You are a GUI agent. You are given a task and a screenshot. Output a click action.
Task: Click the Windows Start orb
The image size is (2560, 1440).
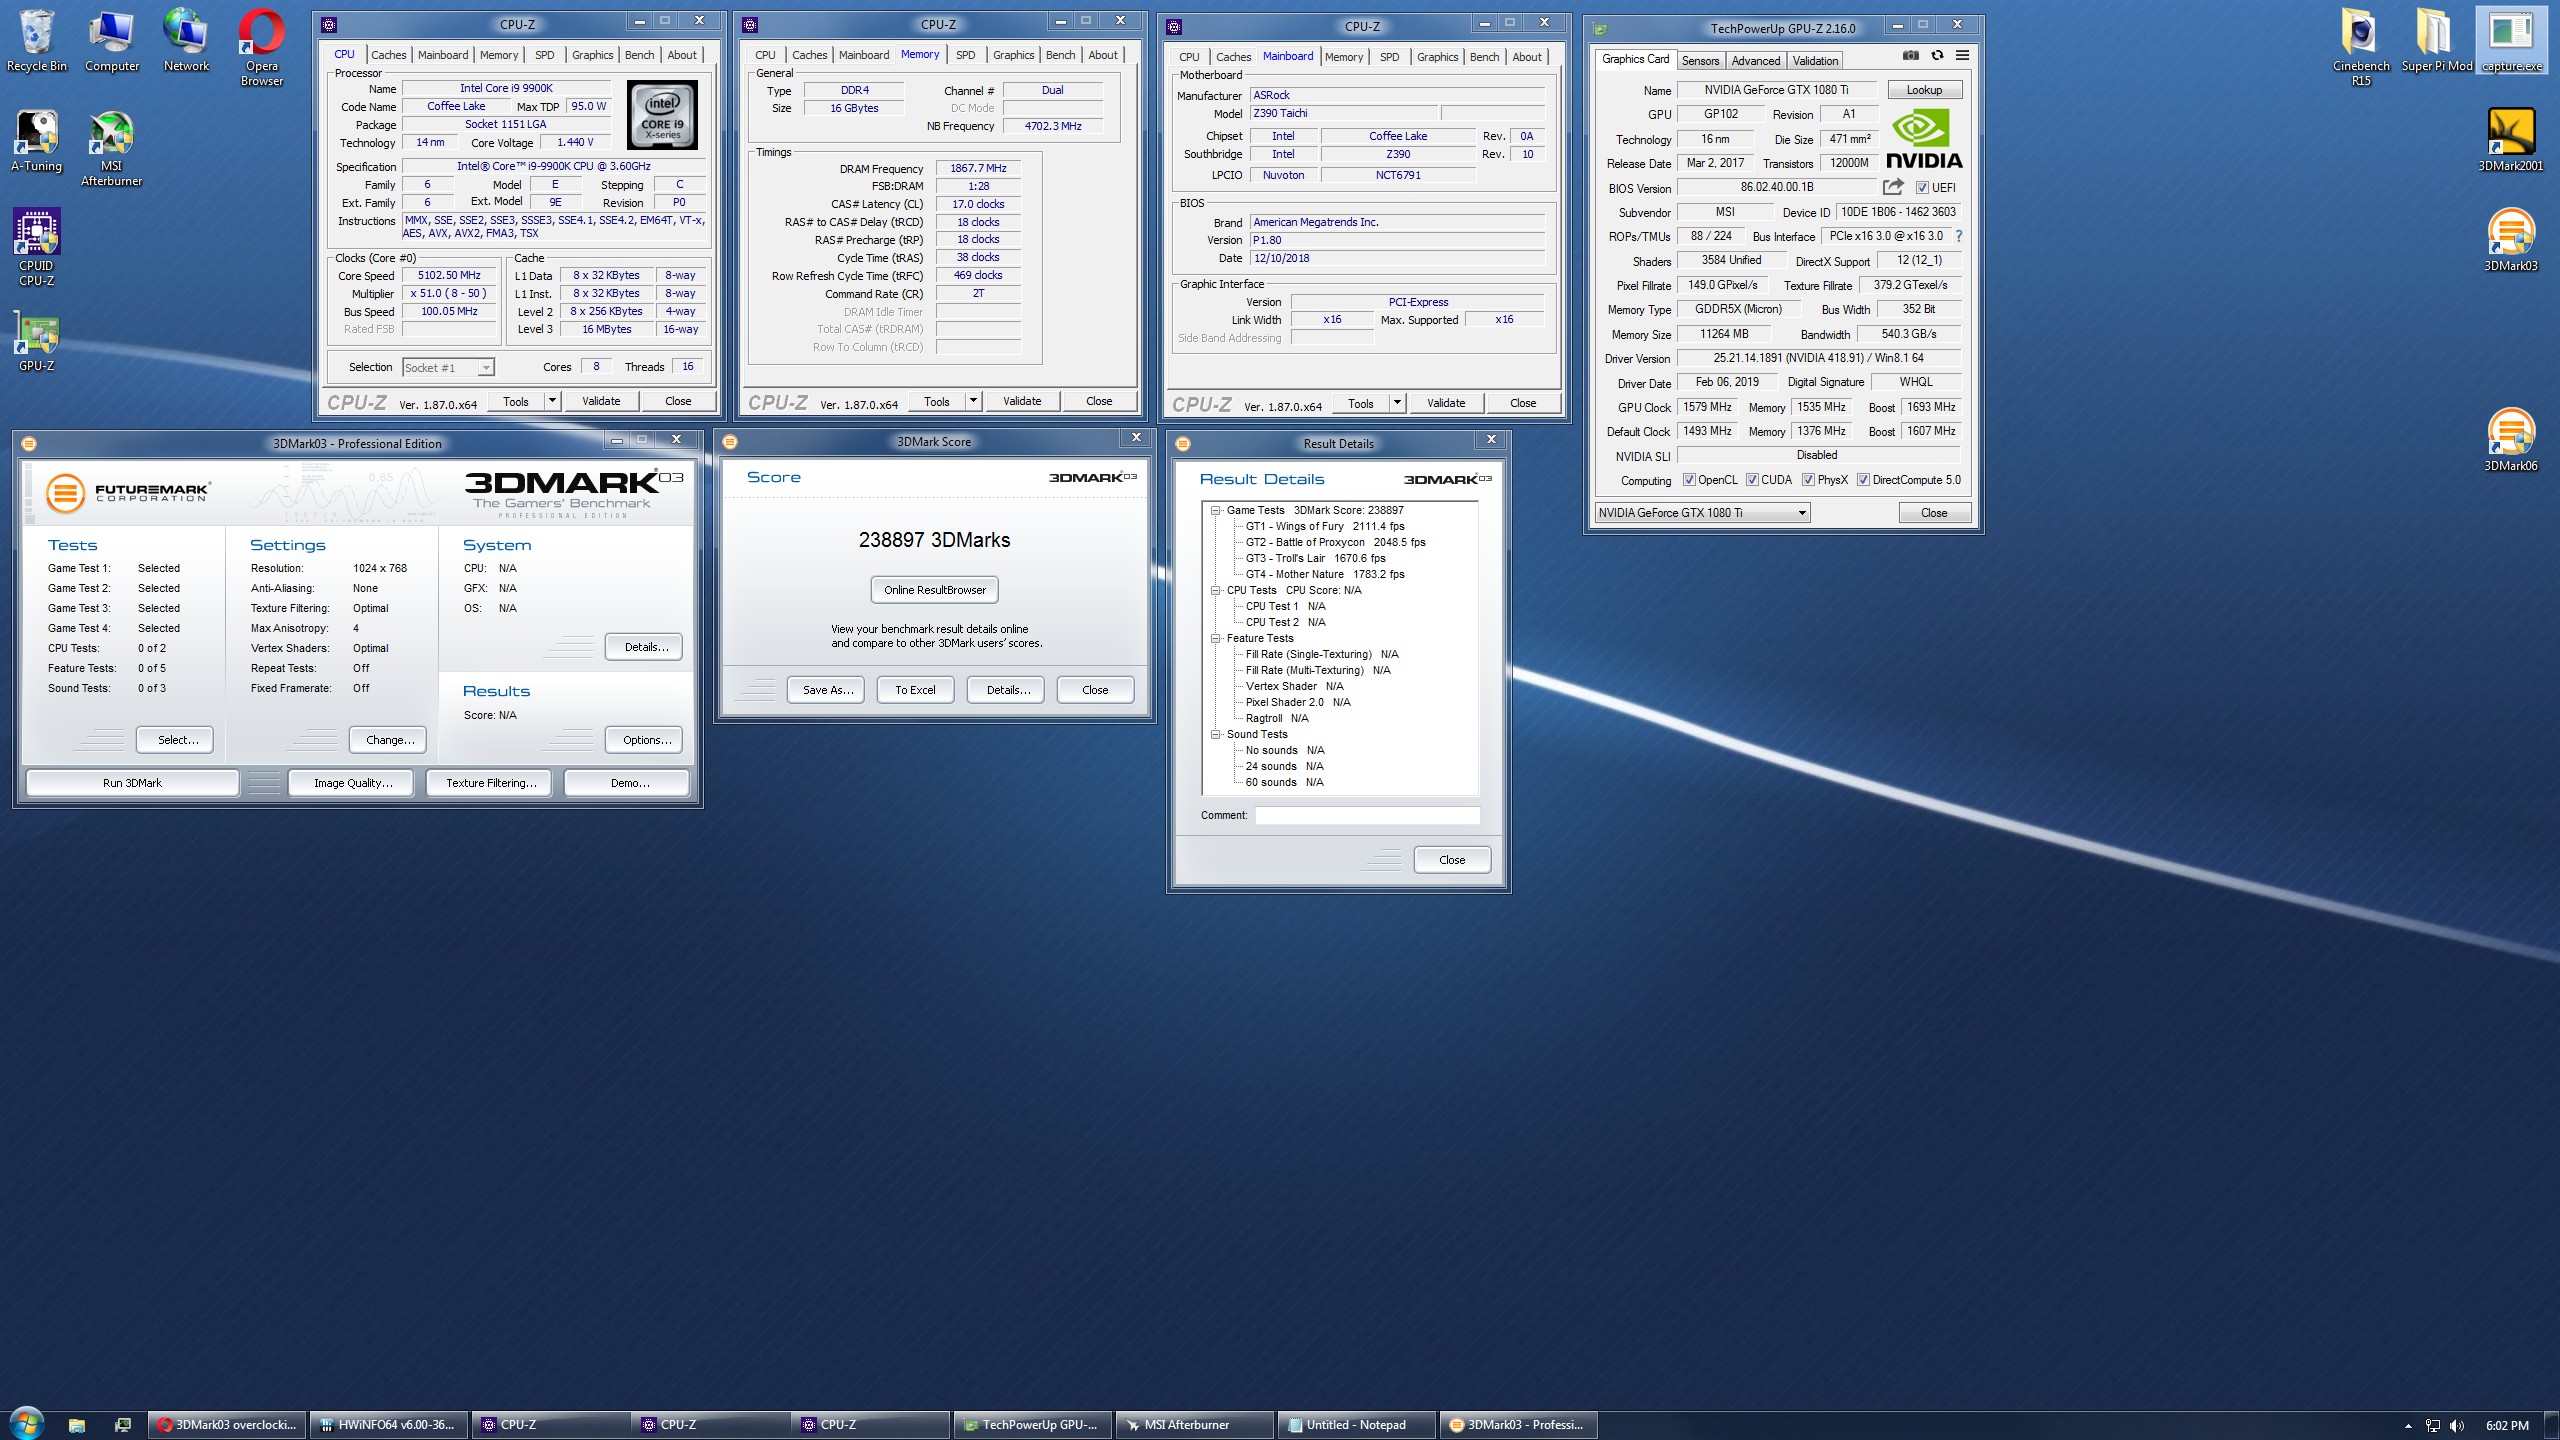26,1423
